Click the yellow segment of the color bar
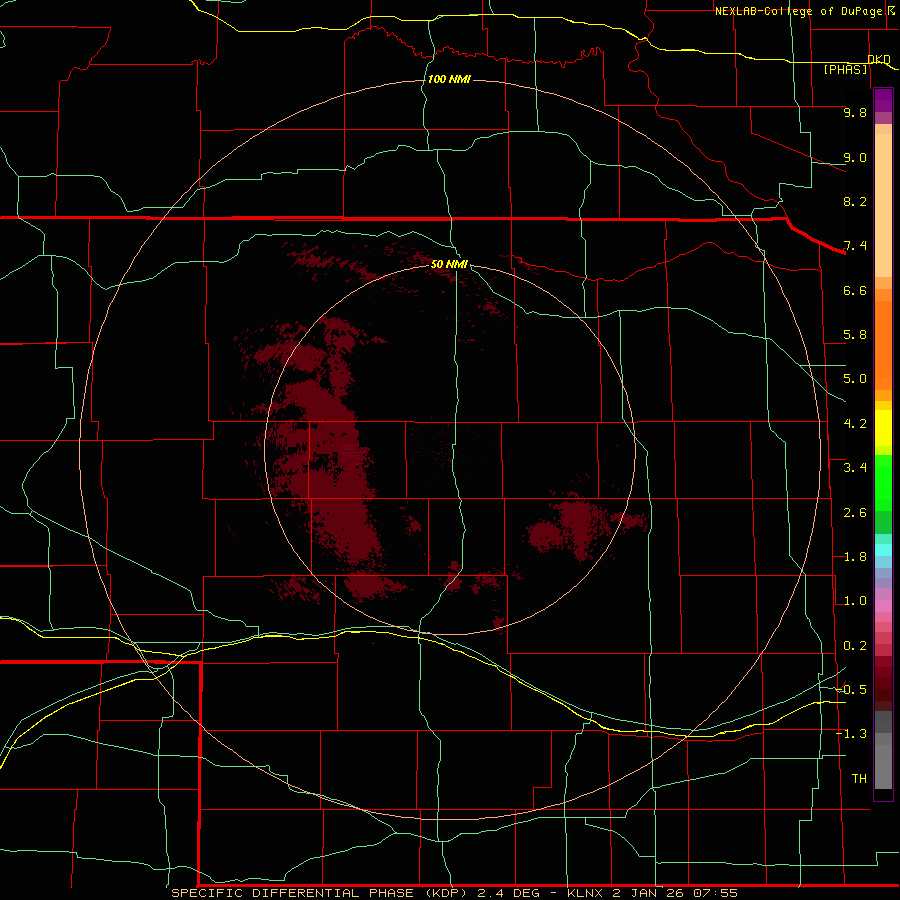900x900 pixels. point(883,428)
